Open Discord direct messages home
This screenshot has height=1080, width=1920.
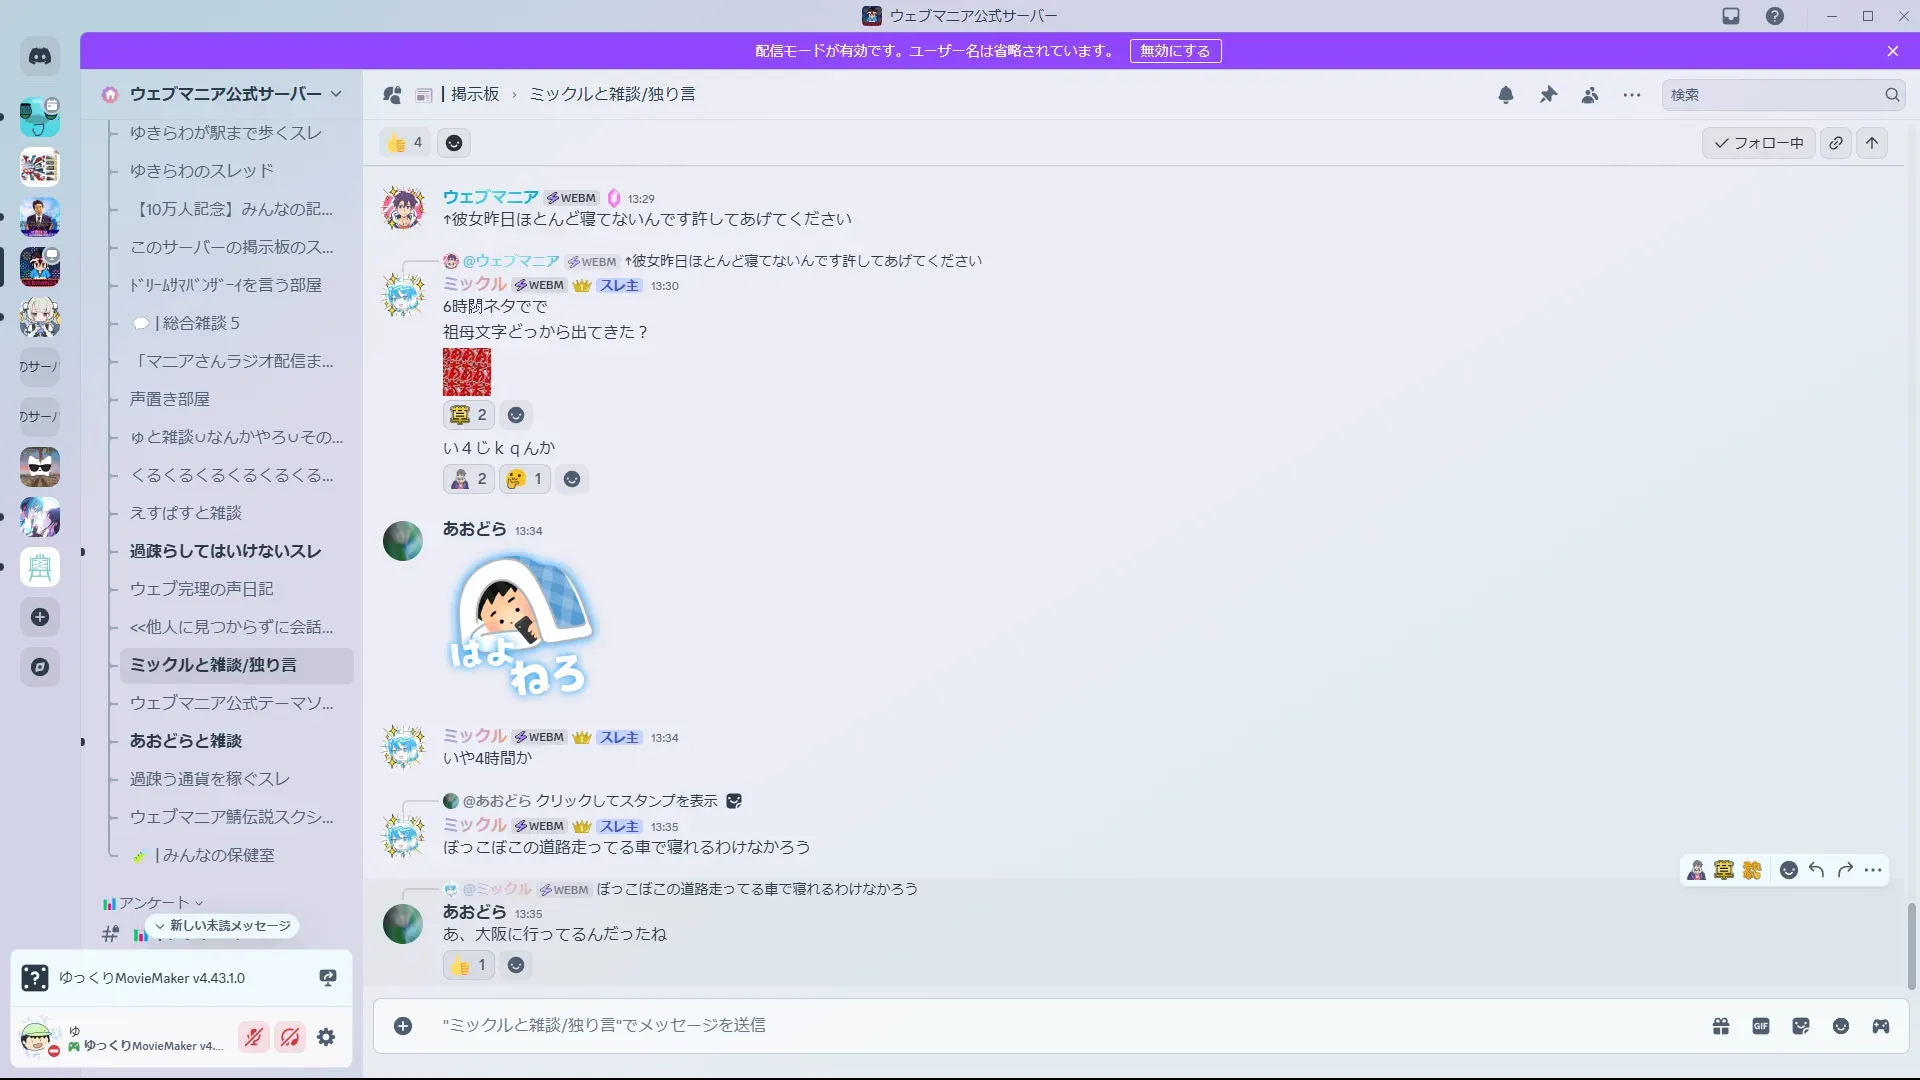tap(40, 57)
